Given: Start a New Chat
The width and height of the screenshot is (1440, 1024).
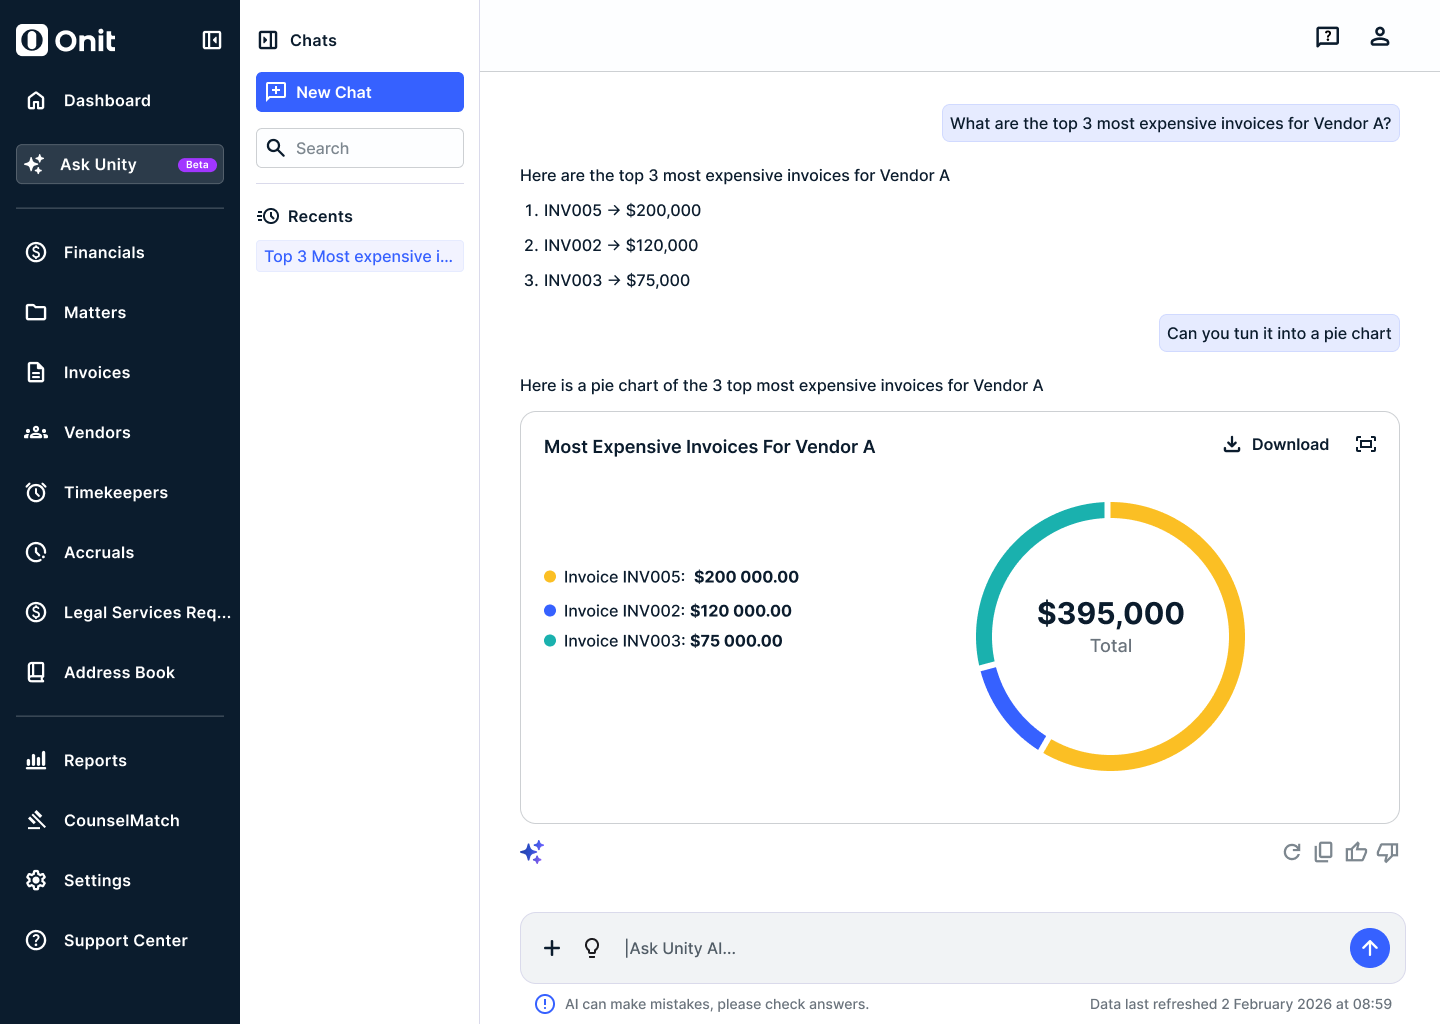Looking at the screenshot, I should point(360,92).
